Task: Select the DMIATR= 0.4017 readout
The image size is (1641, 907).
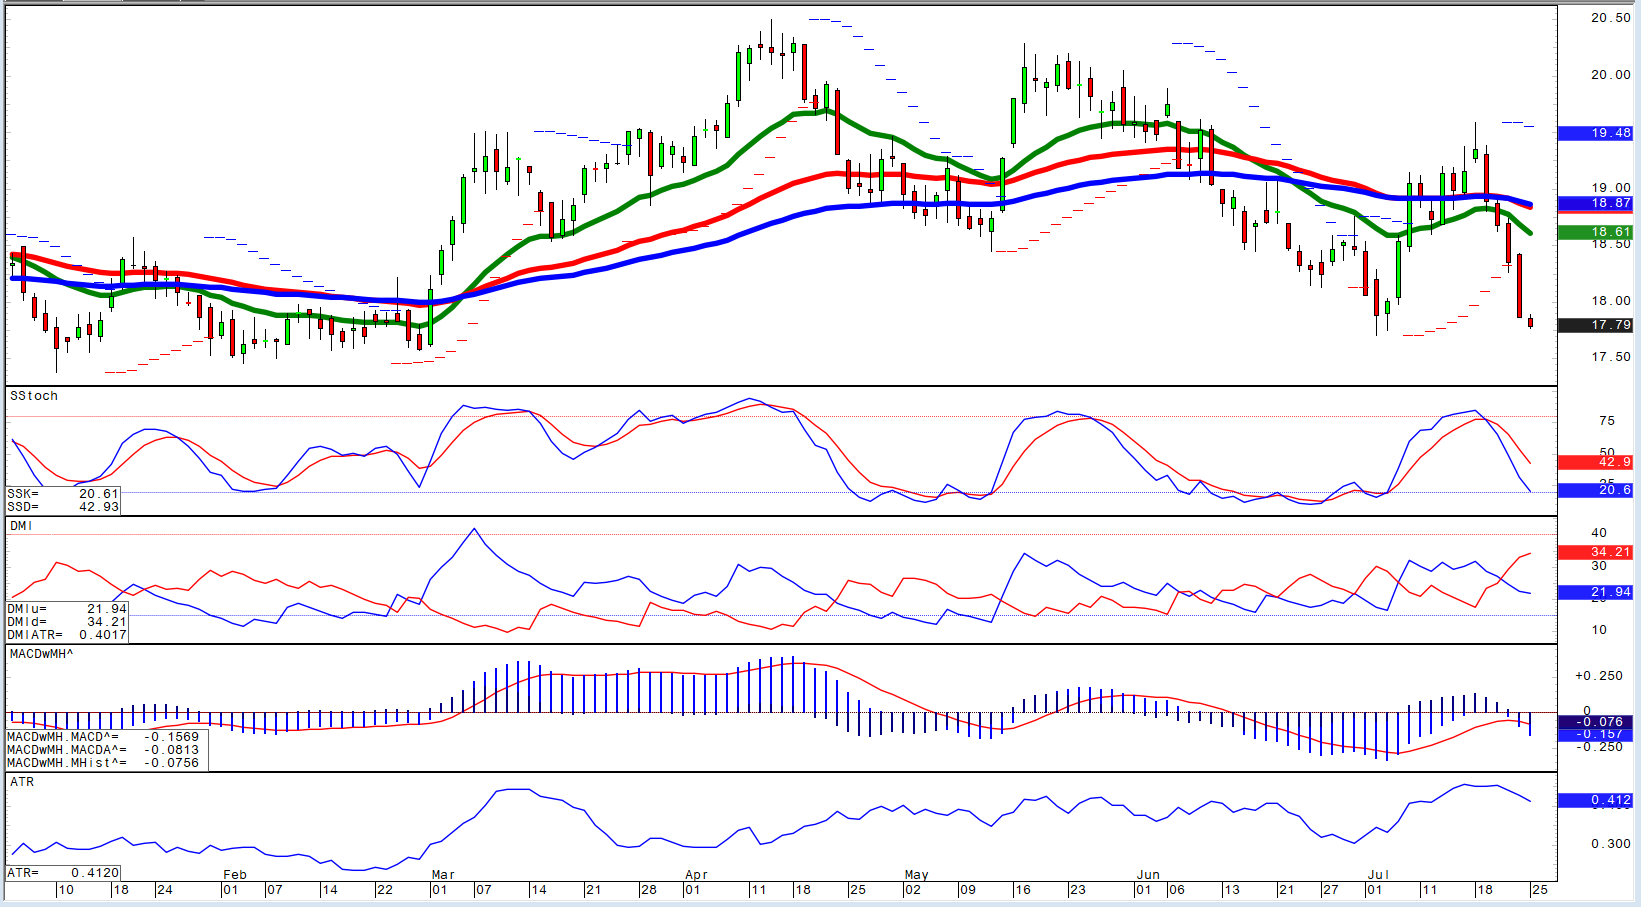Action: point(67,635)
